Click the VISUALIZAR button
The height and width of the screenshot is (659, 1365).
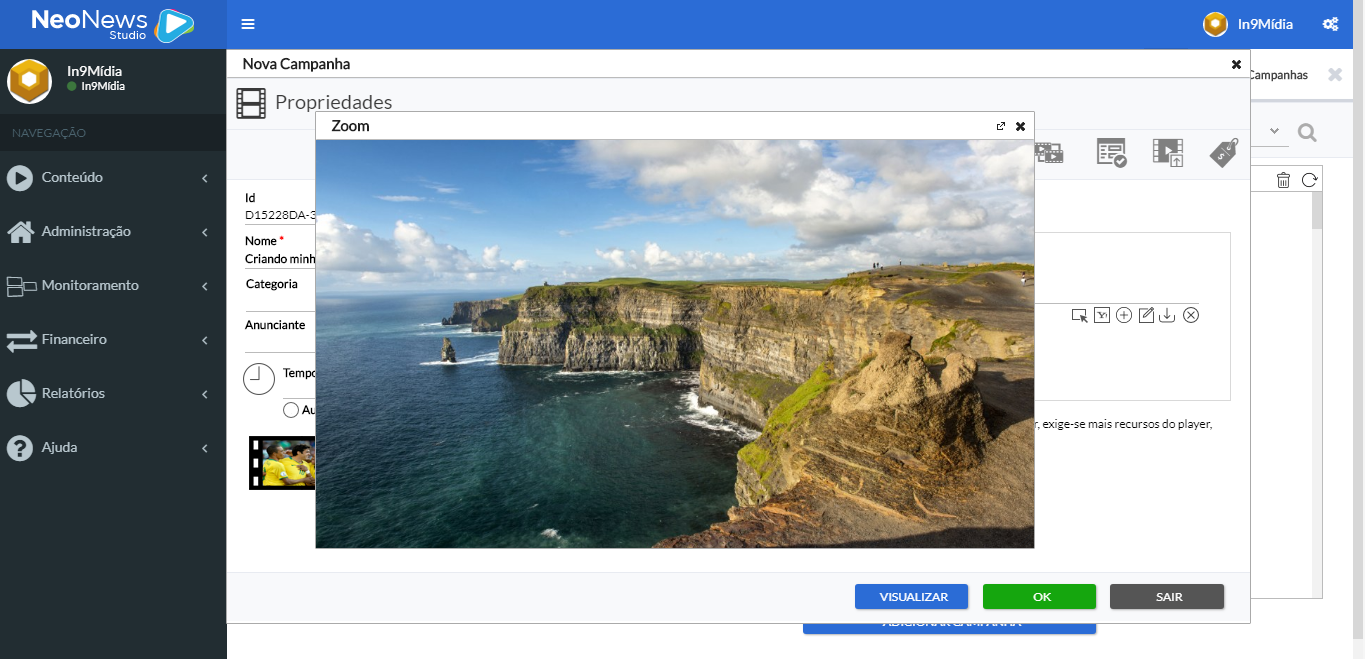[911, 597]
